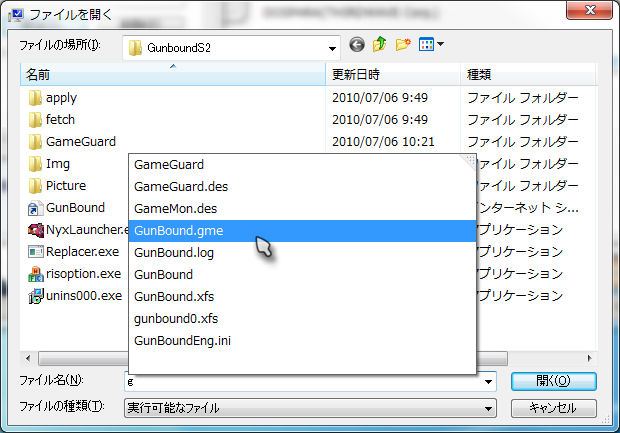Select the apply folder icon

pos(35,98)
